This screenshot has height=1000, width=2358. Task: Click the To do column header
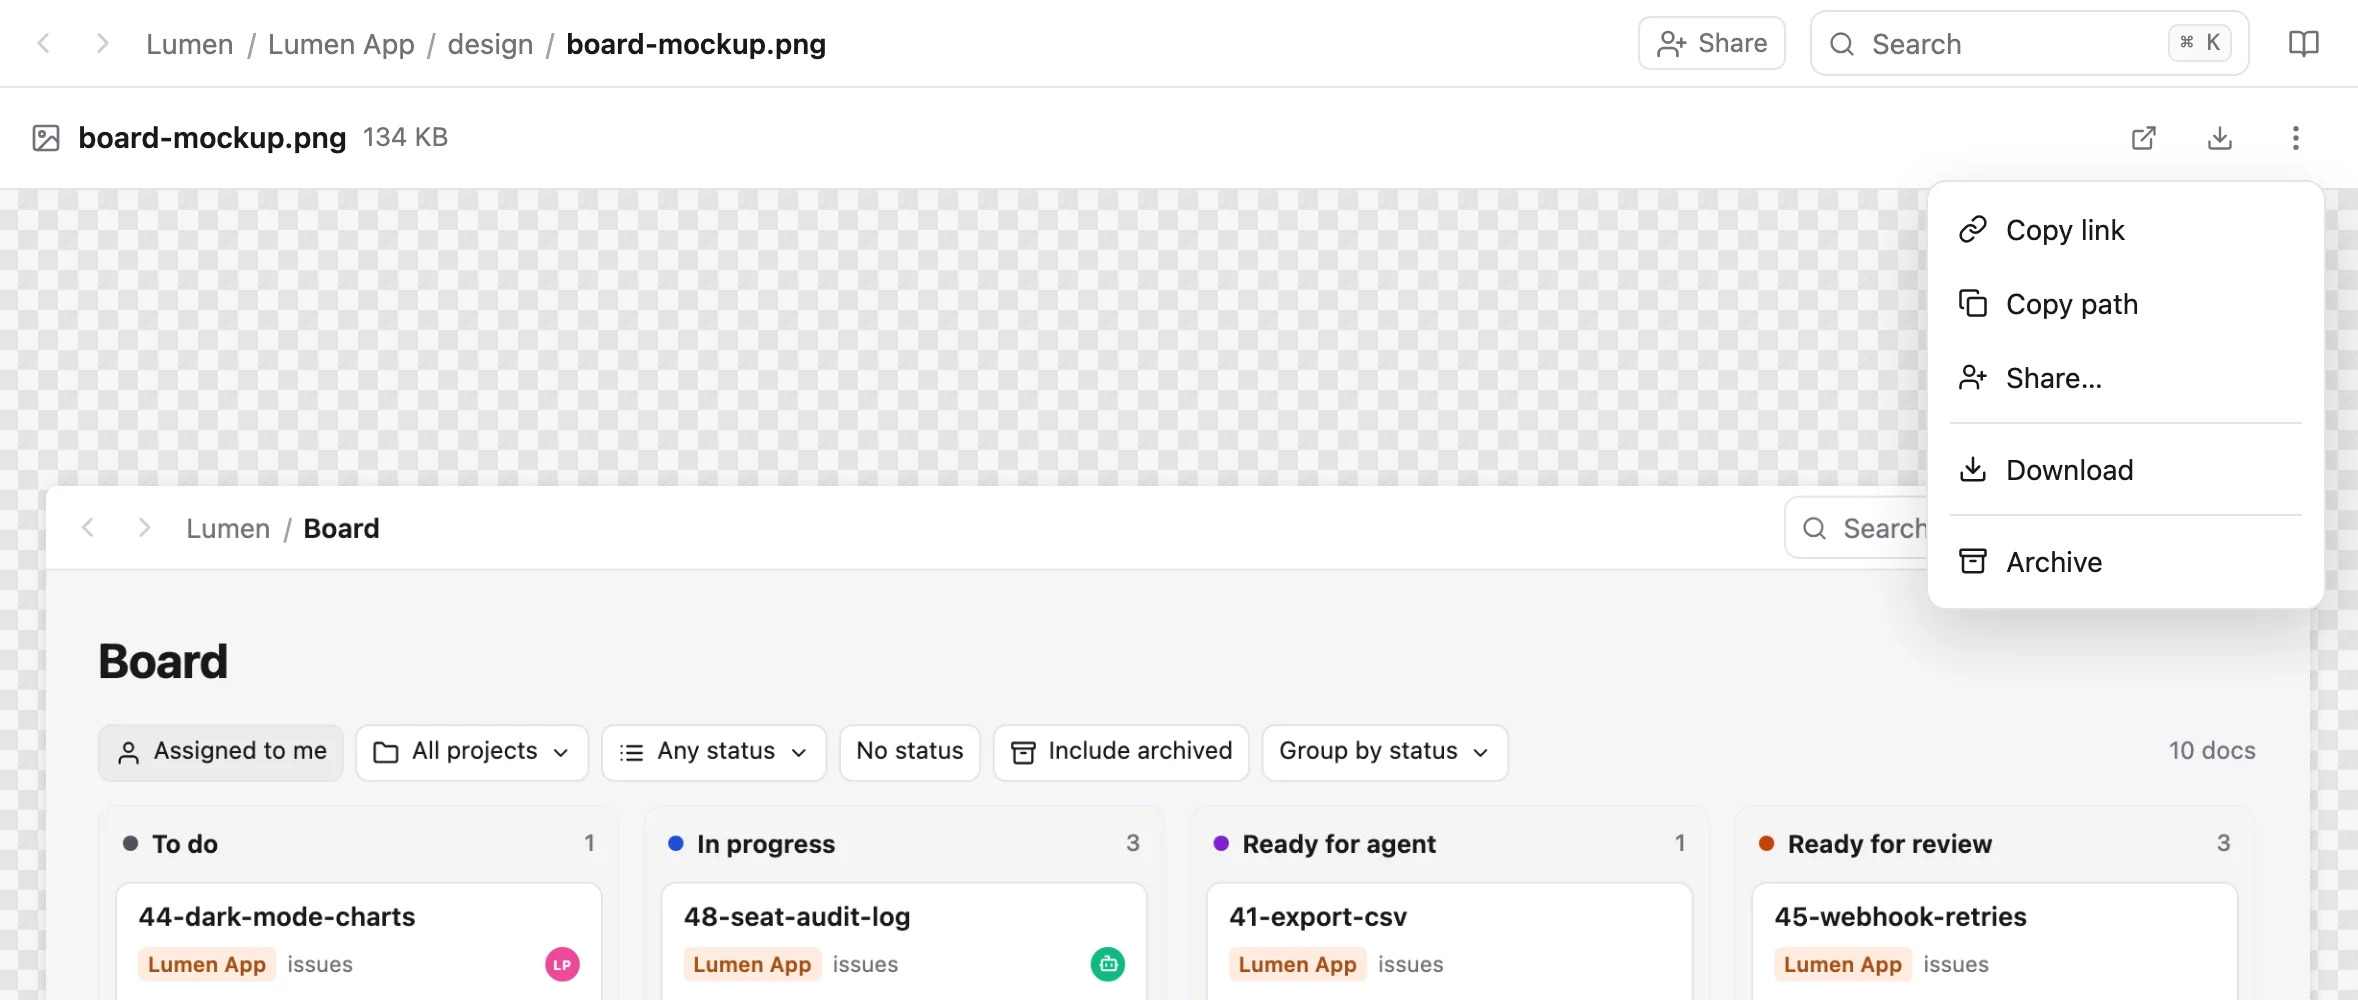click(359, 844)
